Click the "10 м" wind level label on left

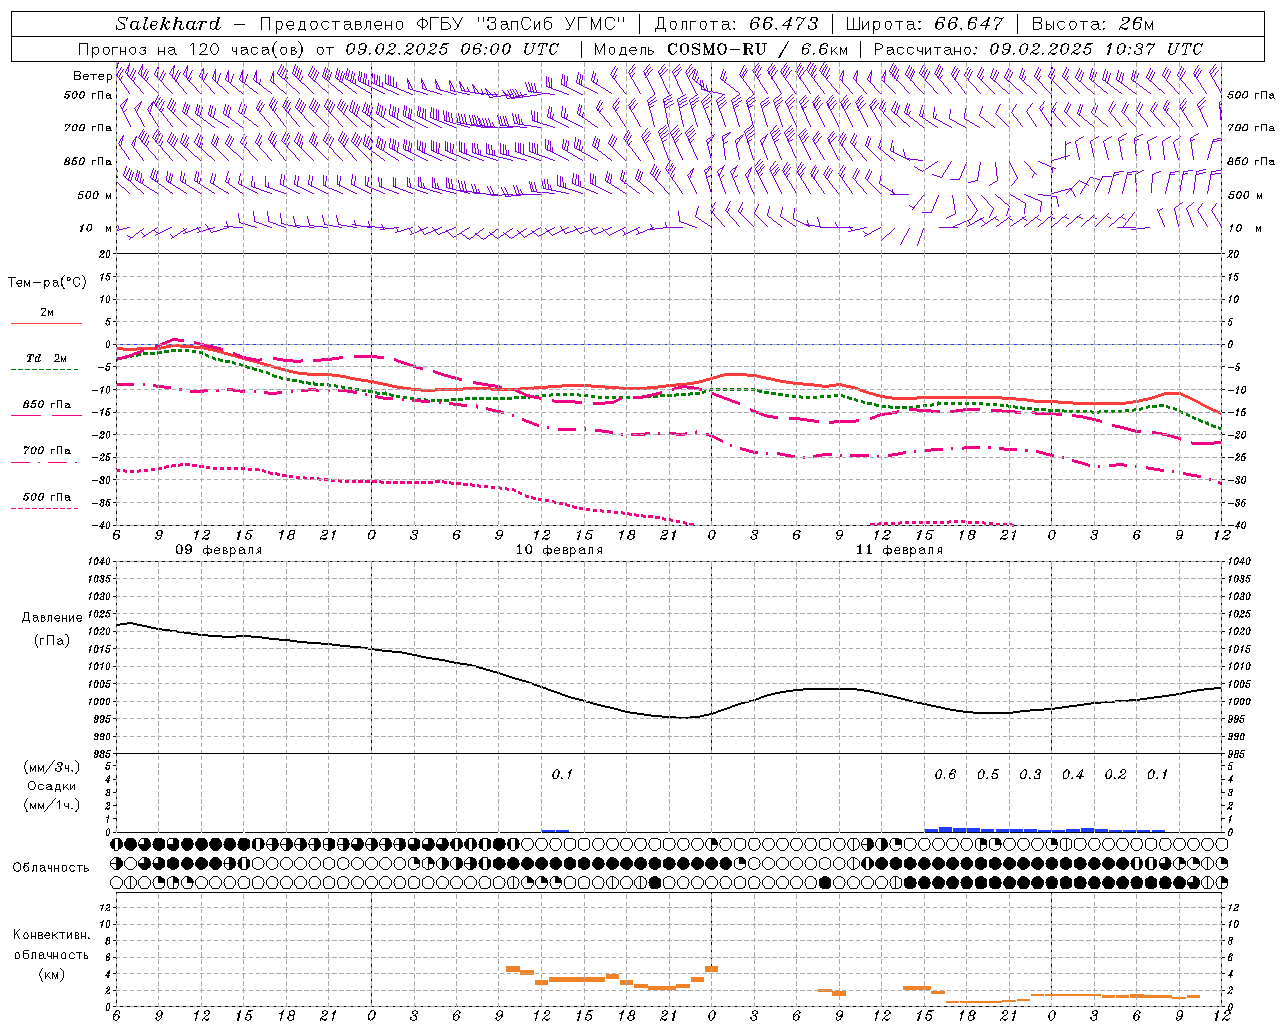click(95, 228)
